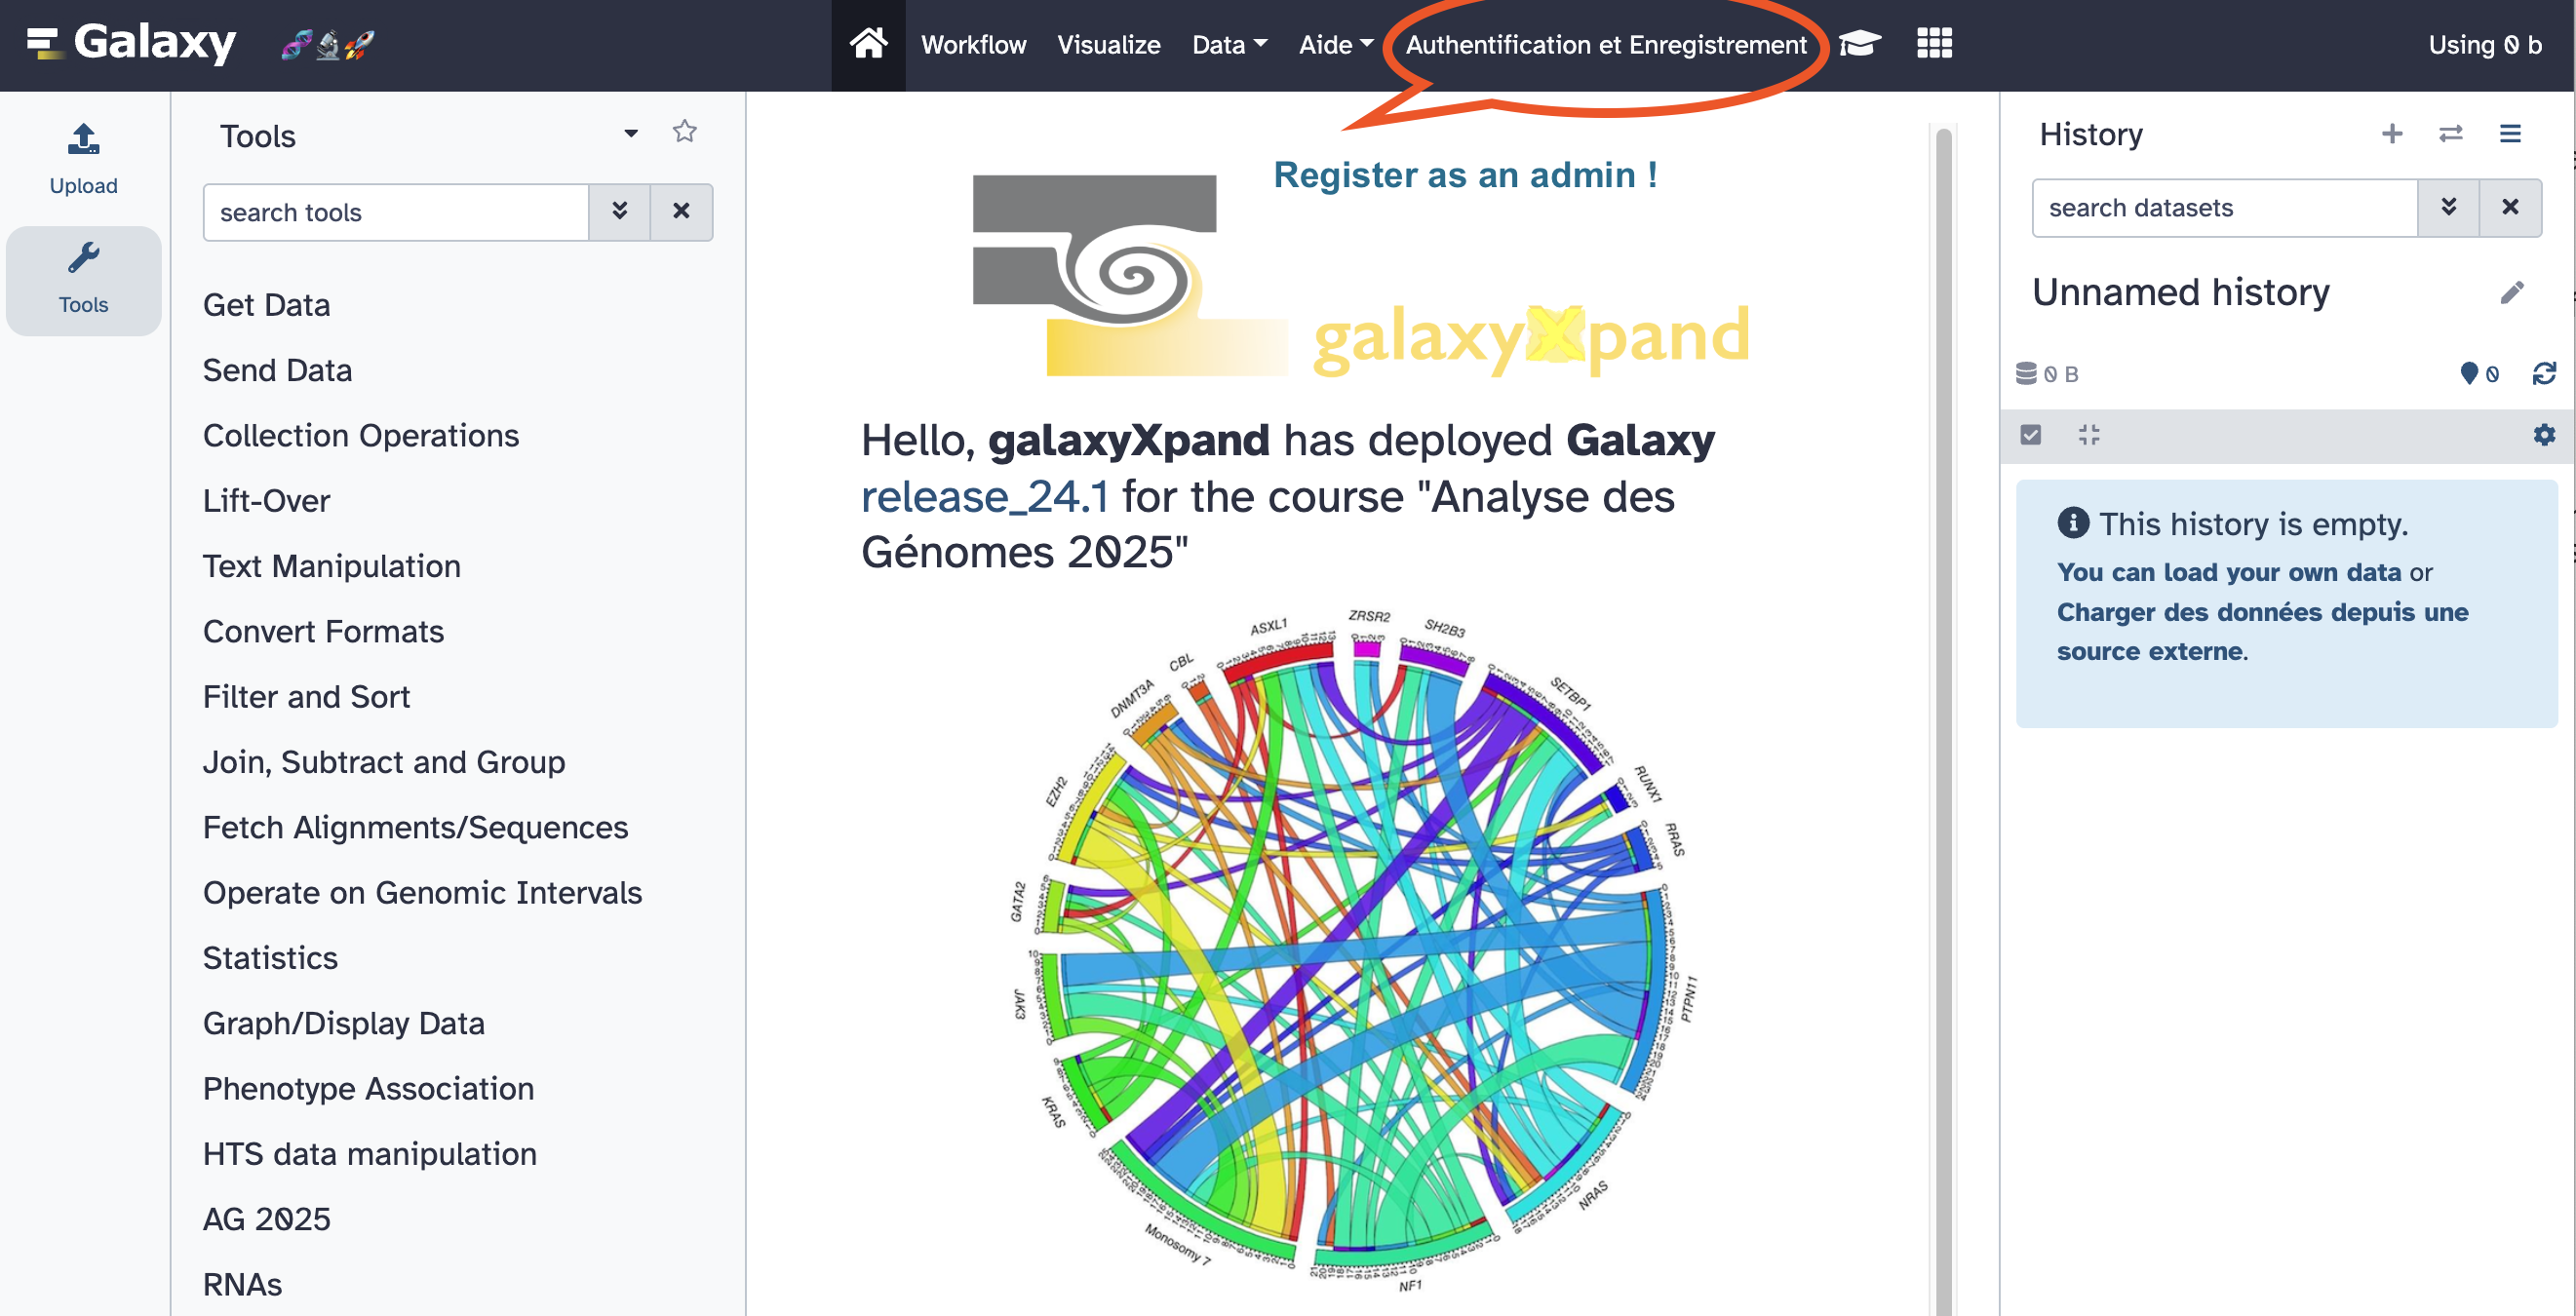The height and width of the screenshot is (1316, 2576).
Task: Open the graduation cap training icon
Action: tap(1860, 44)
